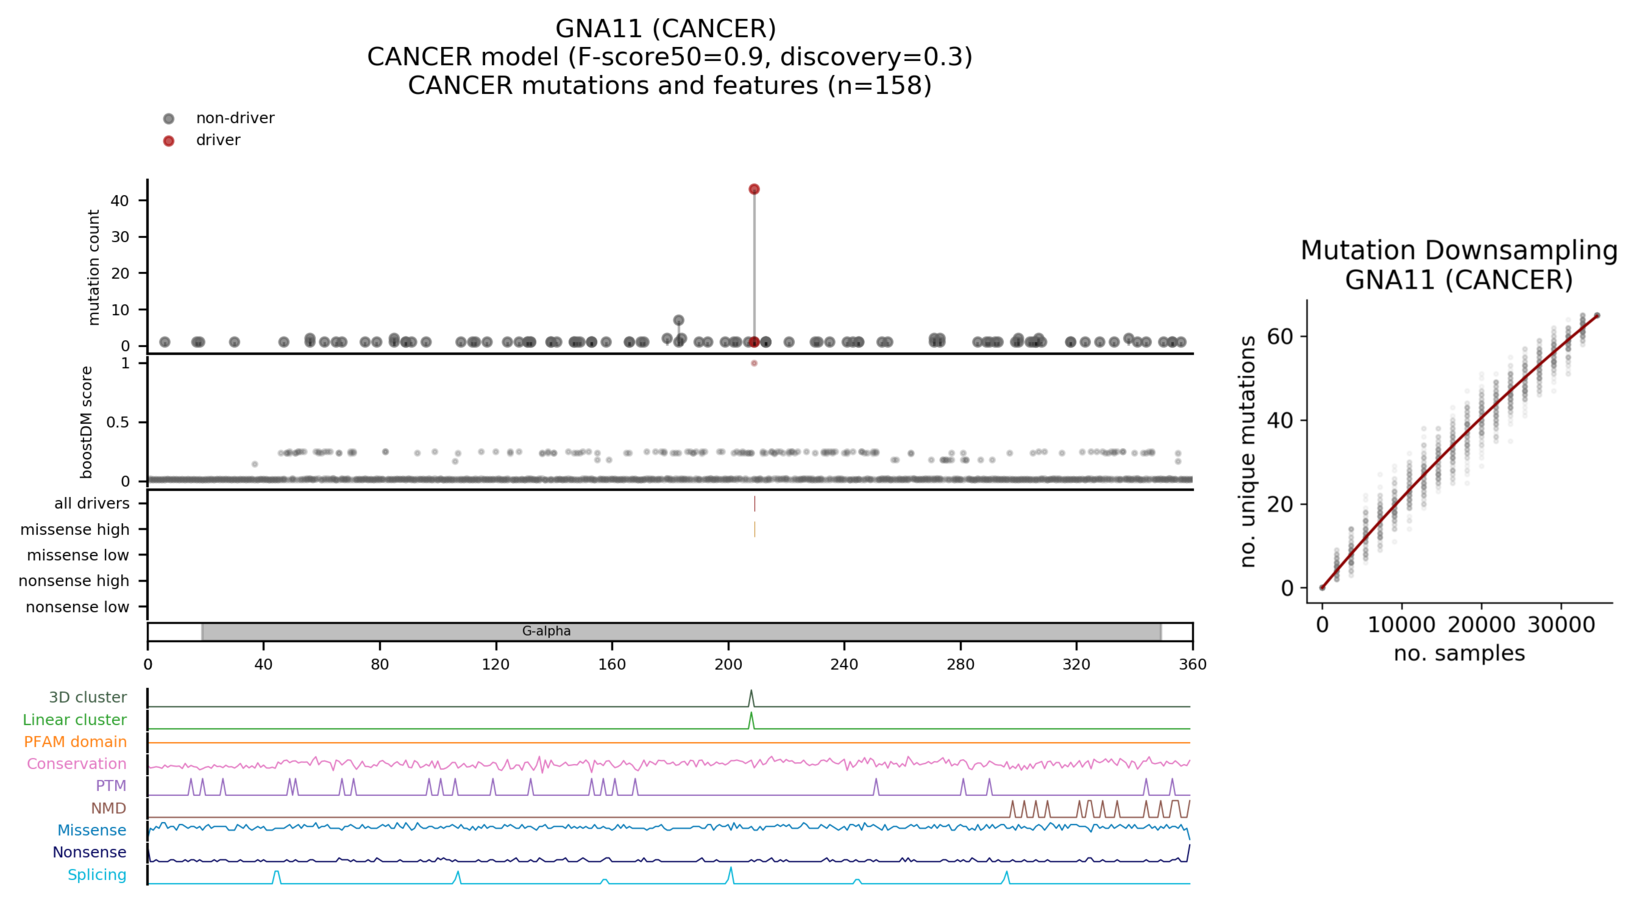The image size is (1632, 905).
Task: Click the 'Conservation' track label
Action: [76, 764]
